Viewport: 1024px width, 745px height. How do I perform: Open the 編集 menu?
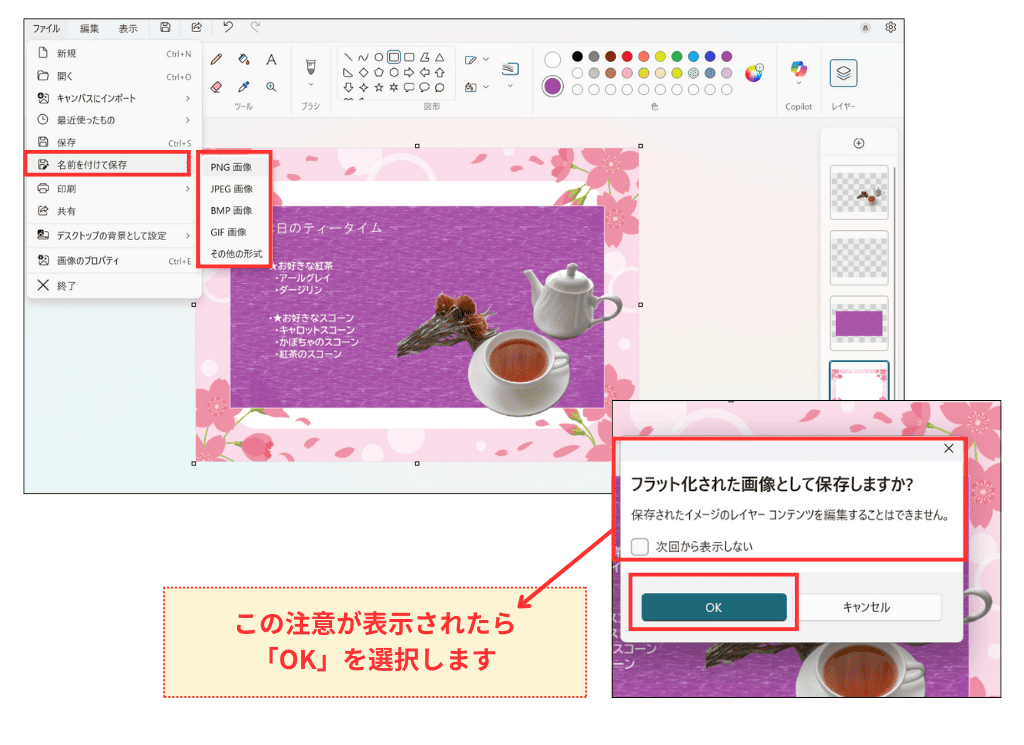[88, 28]
